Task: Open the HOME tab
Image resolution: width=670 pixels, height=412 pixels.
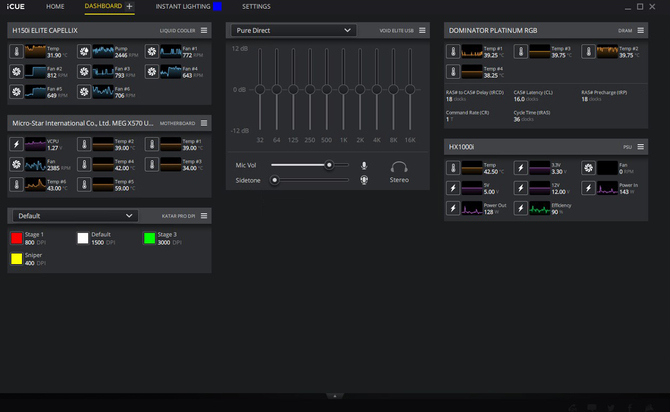Action: click(x=55, y=6)
